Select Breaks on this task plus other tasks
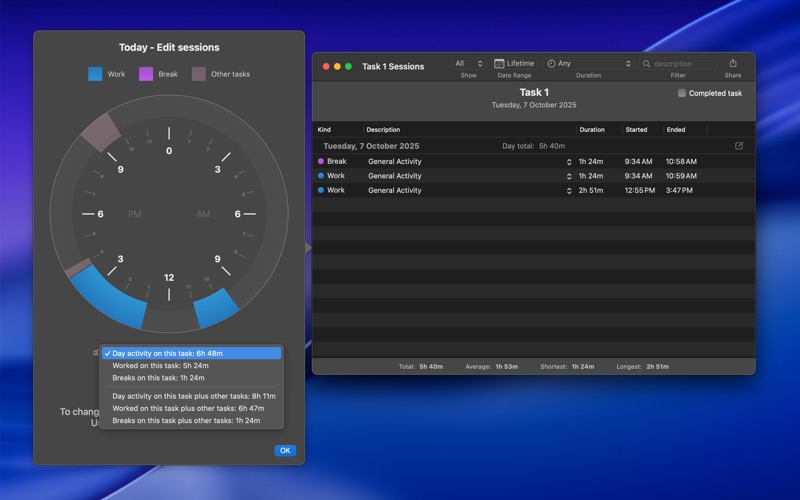800x500 pixels. tap(191, 420)
